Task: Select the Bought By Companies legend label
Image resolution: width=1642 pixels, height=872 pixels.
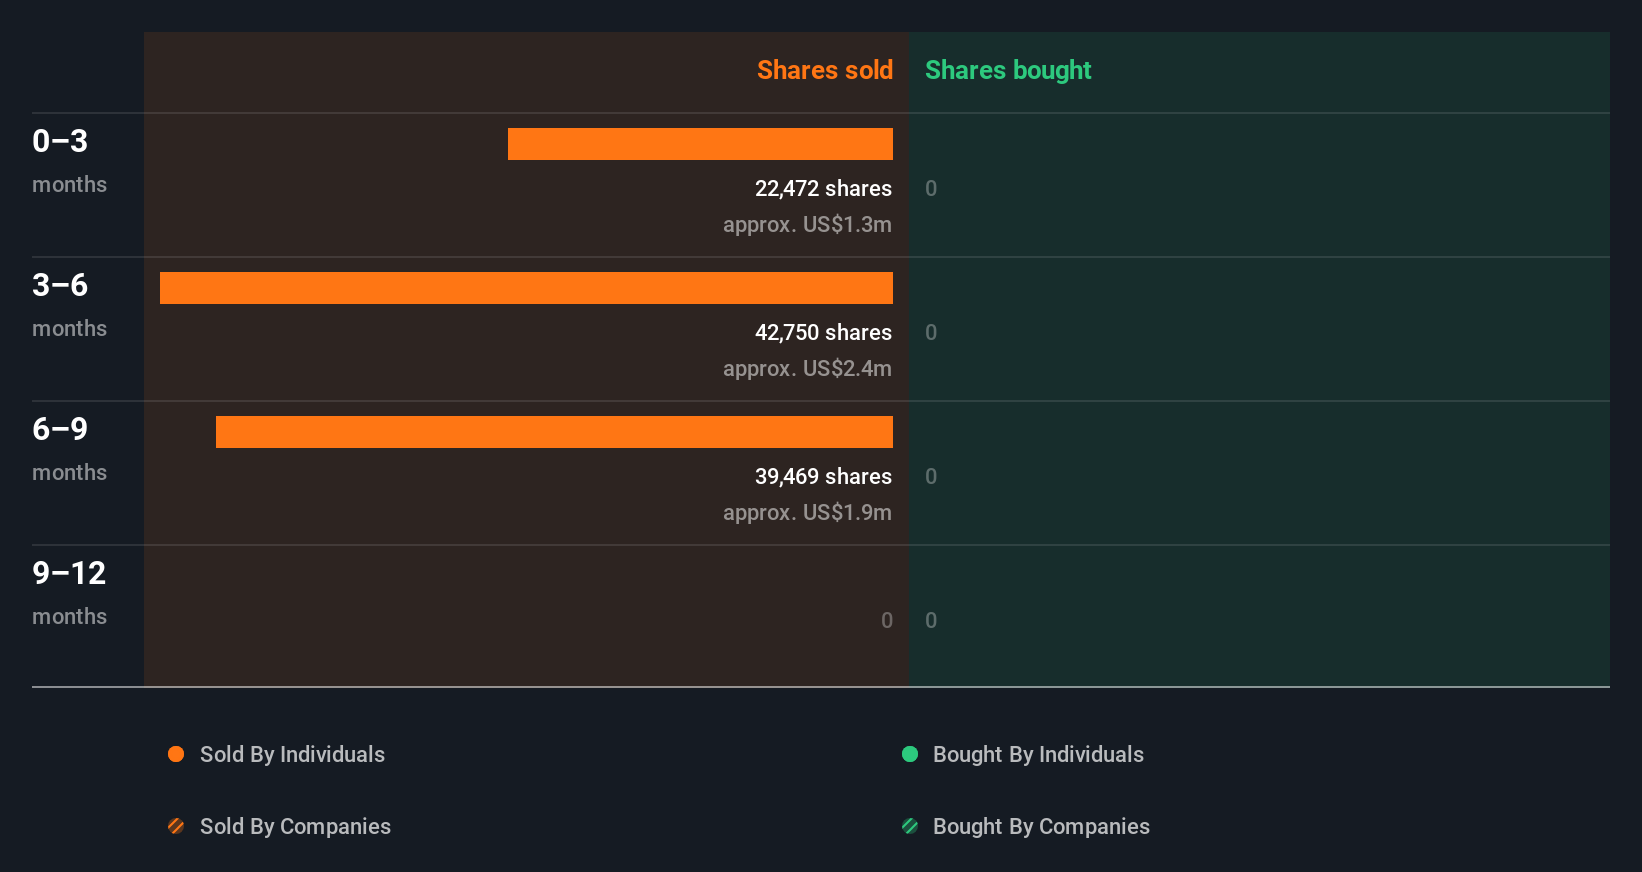Action: (1041, 827)
